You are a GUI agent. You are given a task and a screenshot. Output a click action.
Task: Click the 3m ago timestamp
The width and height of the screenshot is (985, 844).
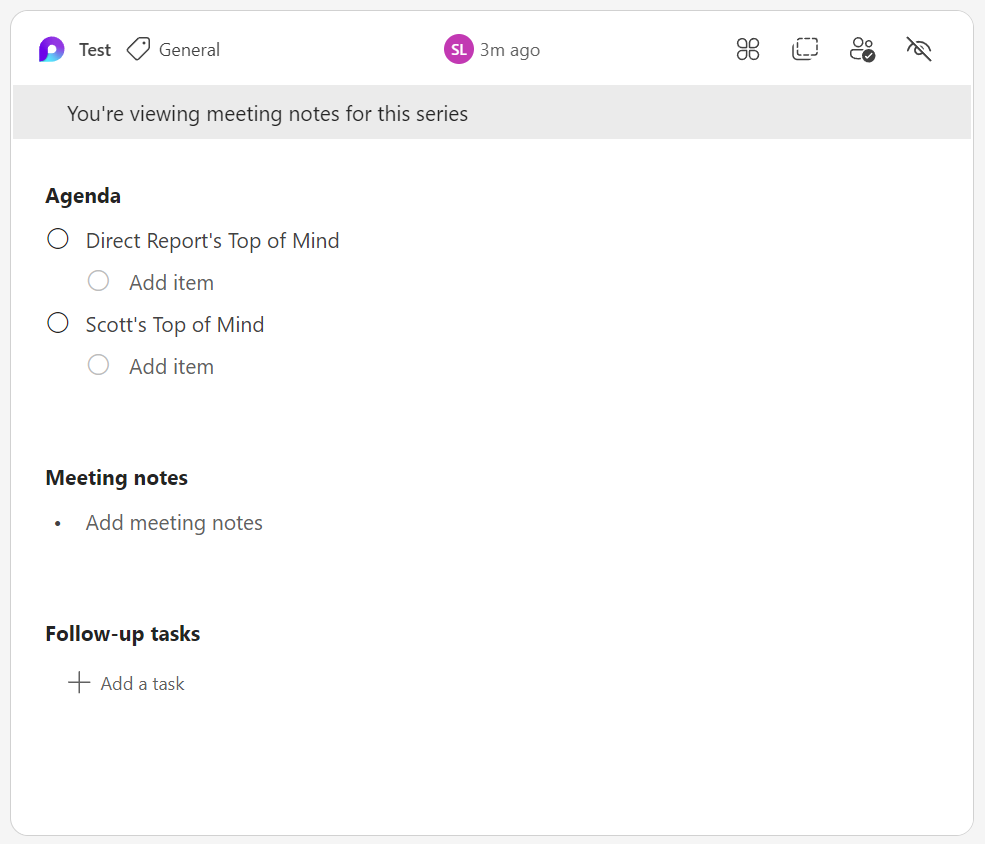click(508, 48)
